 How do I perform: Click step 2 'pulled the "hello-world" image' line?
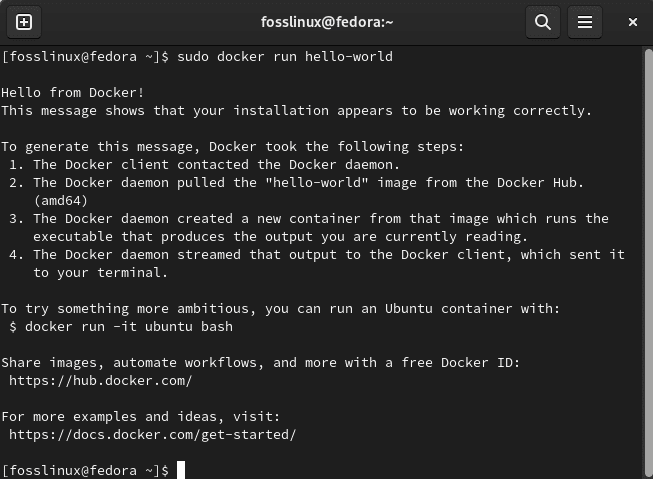click(297, 182)
